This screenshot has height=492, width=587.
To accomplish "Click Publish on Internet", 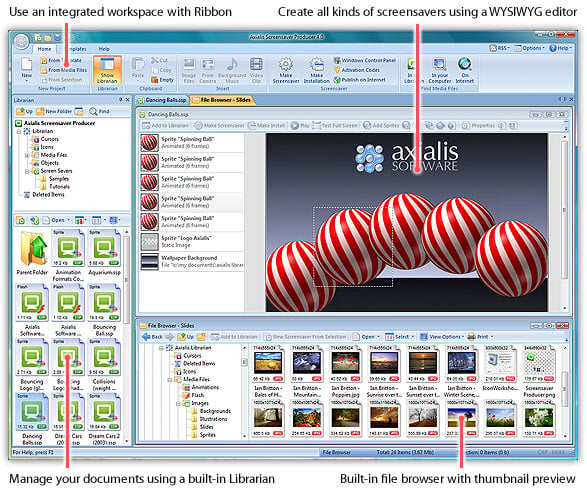I will coord(360,80).
